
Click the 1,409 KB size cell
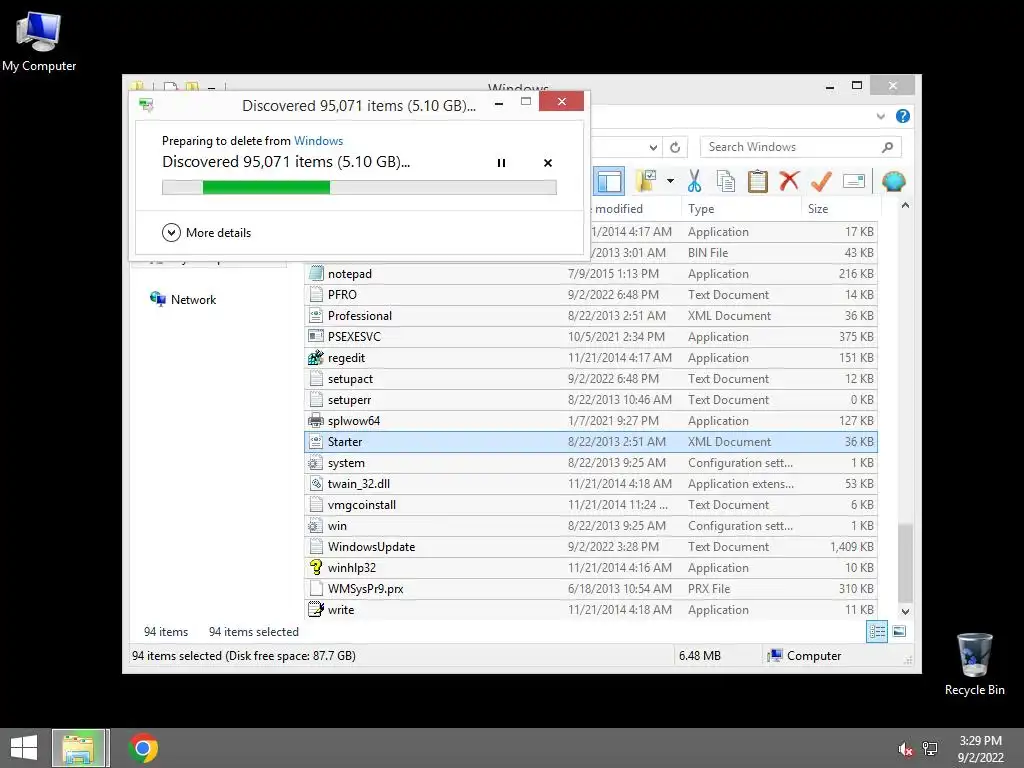[852, 547]
